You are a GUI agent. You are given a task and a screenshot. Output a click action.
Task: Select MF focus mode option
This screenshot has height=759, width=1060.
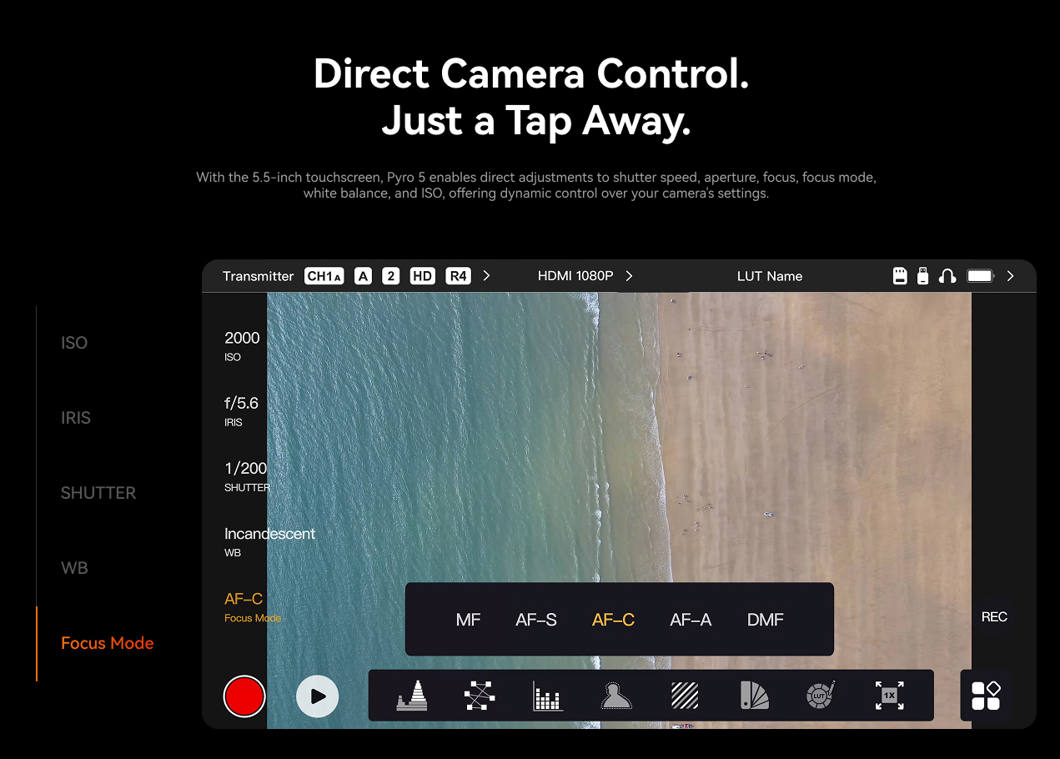(x=468, y=620)
